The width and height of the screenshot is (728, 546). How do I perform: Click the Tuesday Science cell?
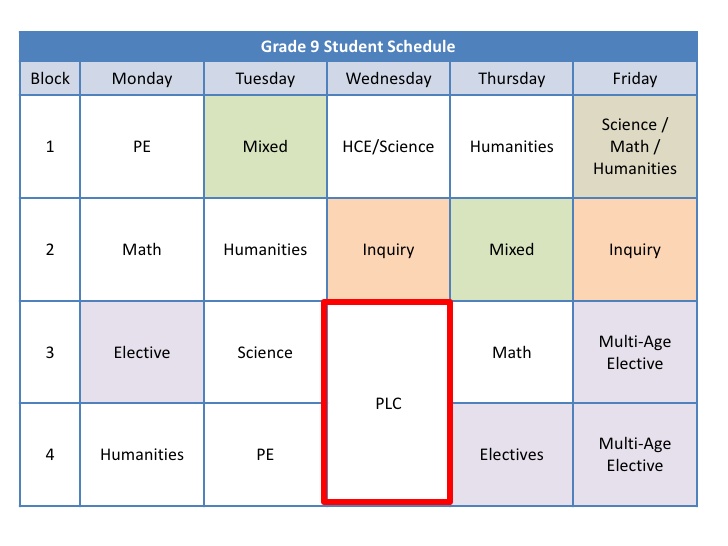[265, 352]
